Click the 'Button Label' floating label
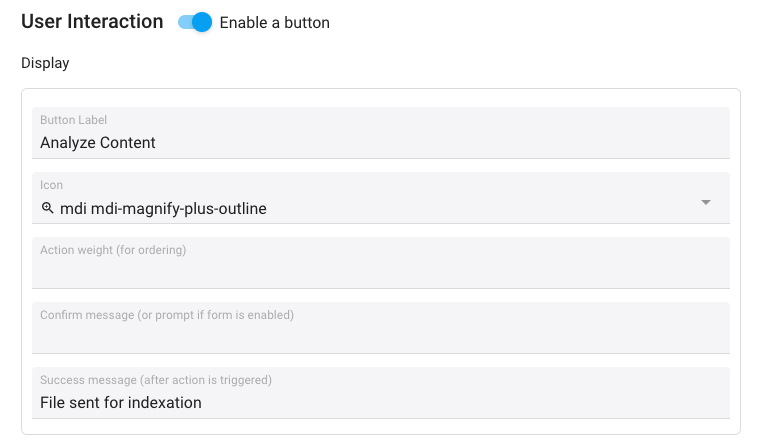 coord(73,120)
